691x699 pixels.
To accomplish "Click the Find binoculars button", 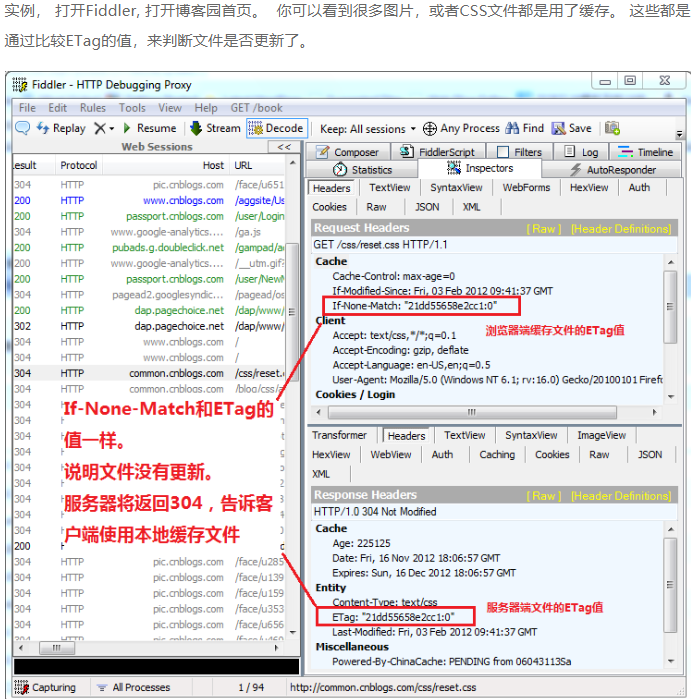I will coord(524,128).
